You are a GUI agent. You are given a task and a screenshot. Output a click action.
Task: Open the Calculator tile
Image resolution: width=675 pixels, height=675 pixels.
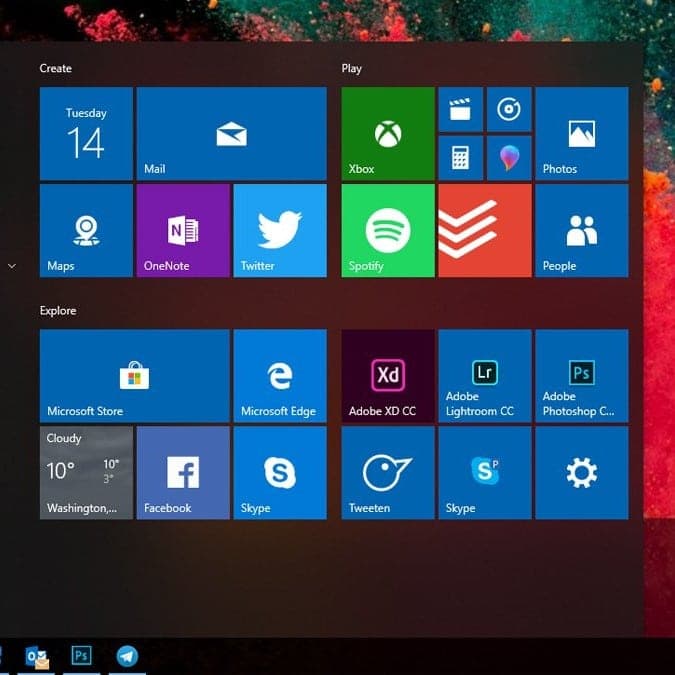click(461, 158)
